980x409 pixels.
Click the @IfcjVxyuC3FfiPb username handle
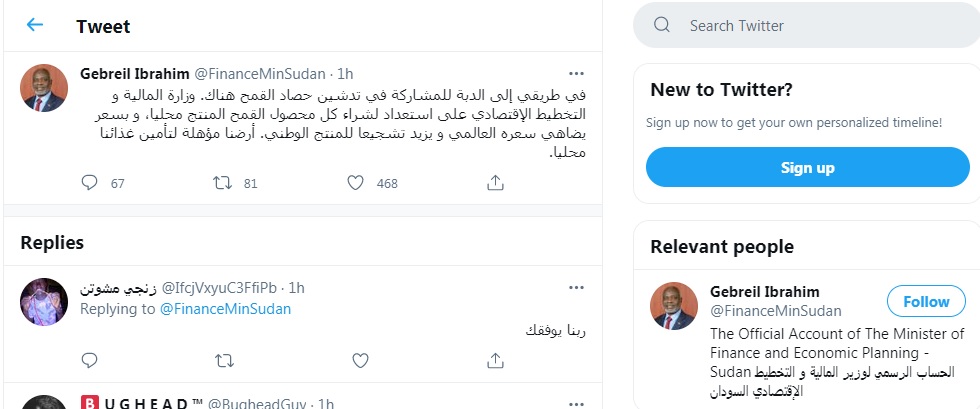pyautogui.click(x=220, y=288)
